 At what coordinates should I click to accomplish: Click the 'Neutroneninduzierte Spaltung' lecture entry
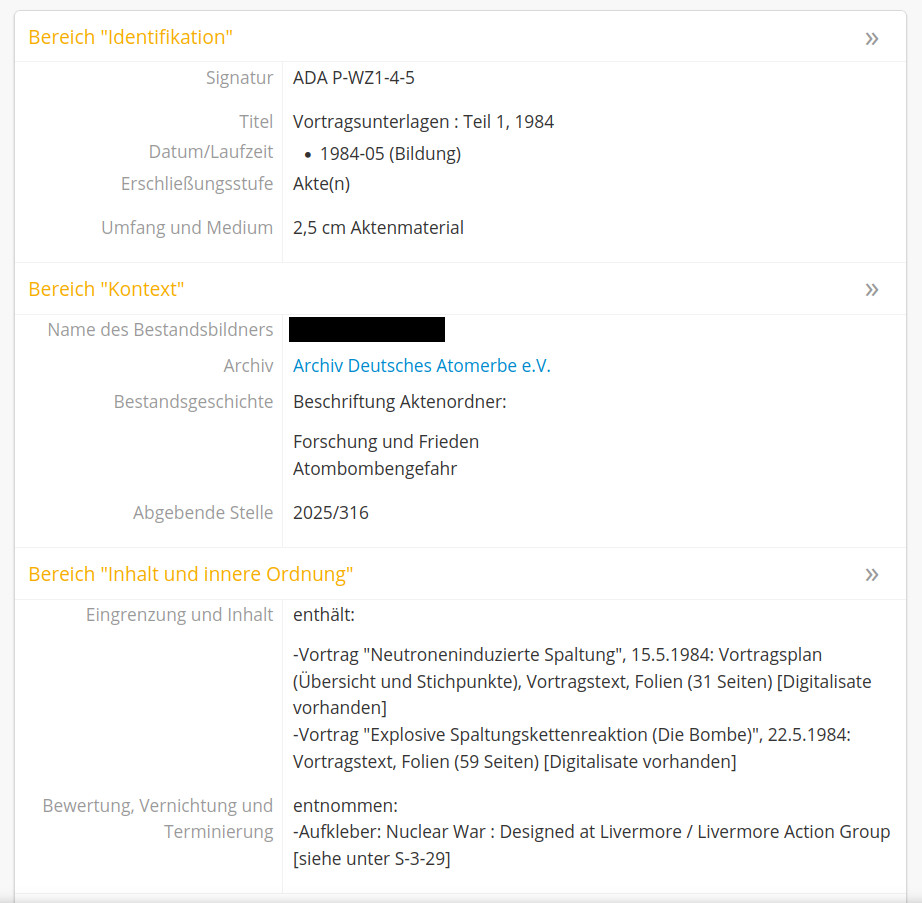coord(490,655)
